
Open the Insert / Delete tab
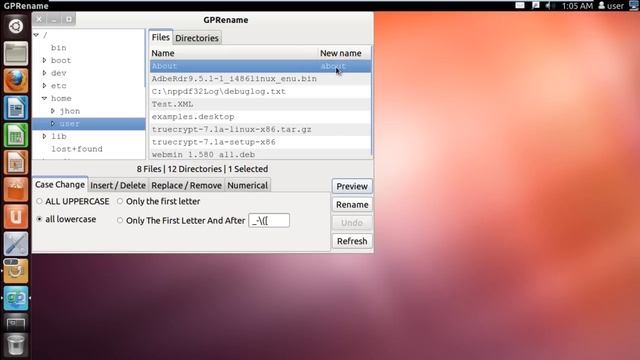pyautogui.click(x=118, y=185)
